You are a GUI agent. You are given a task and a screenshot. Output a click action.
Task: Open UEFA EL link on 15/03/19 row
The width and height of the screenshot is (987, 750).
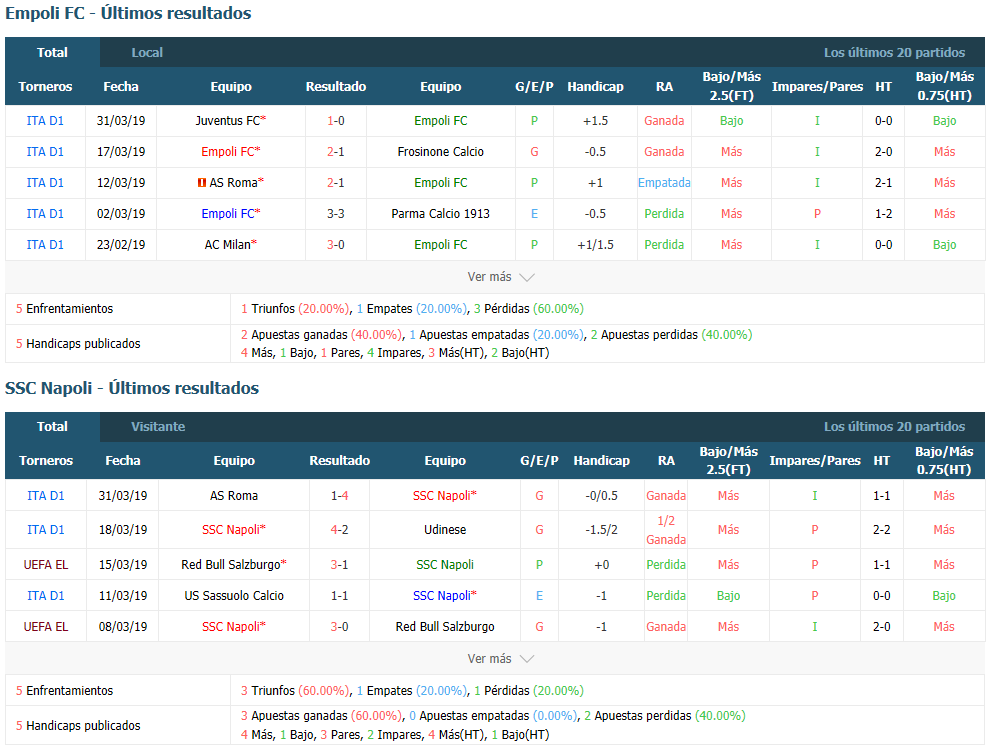click(x=45, y=564)
